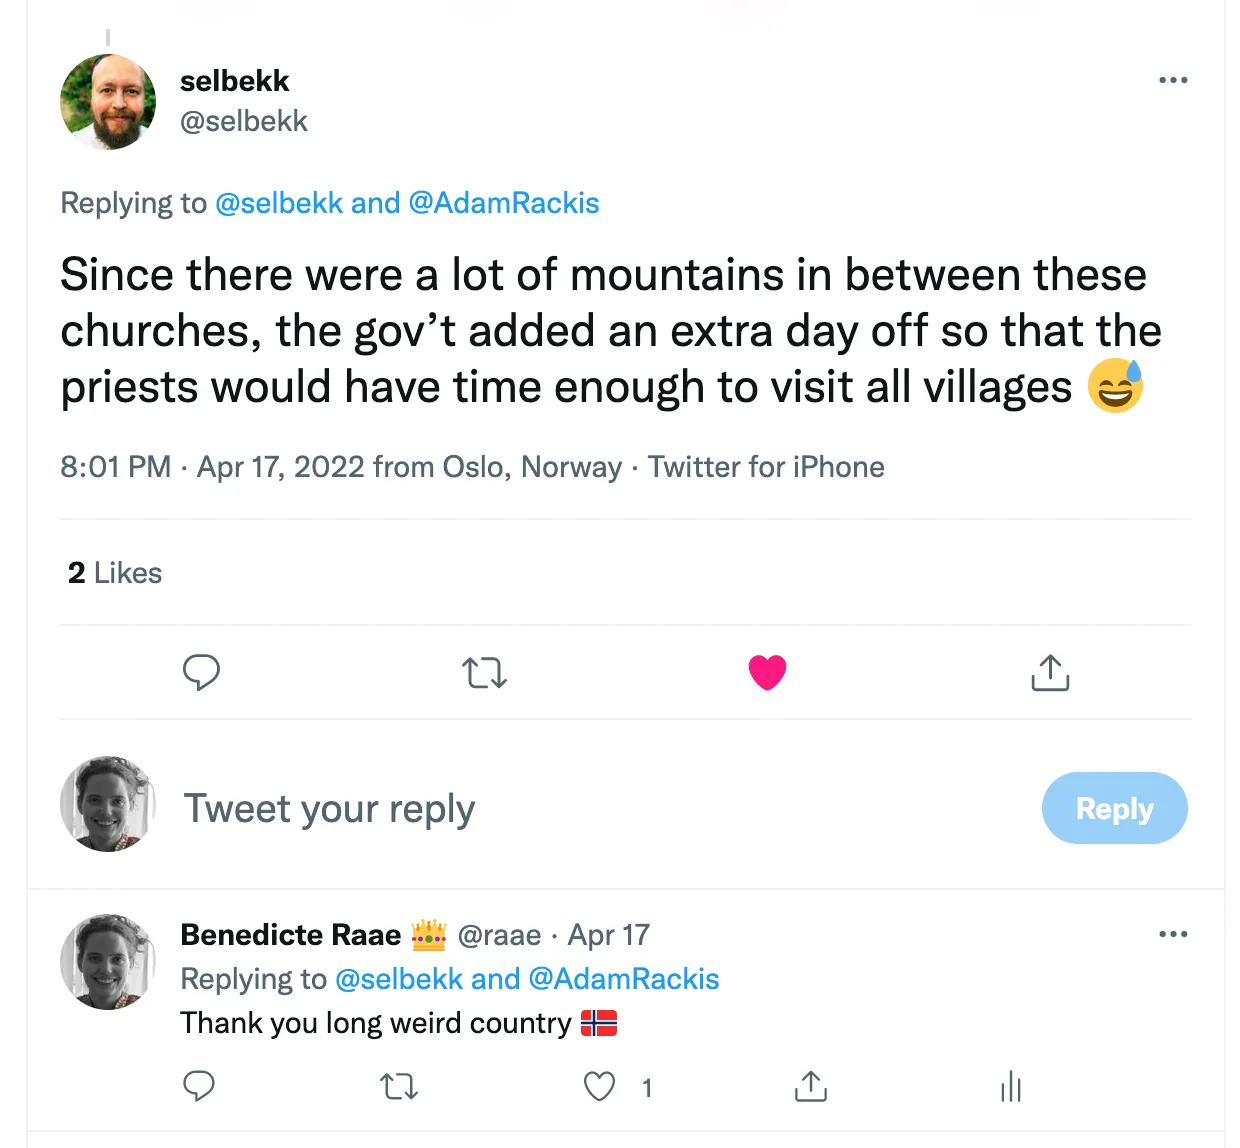Open the more options menu on selbekk's tweet
Screen dimensions: 1240x1148
tap(1173, 80)
